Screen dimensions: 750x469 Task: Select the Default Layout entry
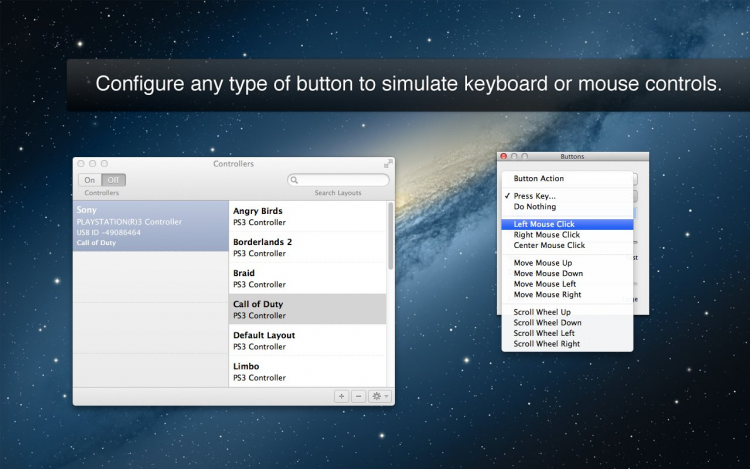307,340
